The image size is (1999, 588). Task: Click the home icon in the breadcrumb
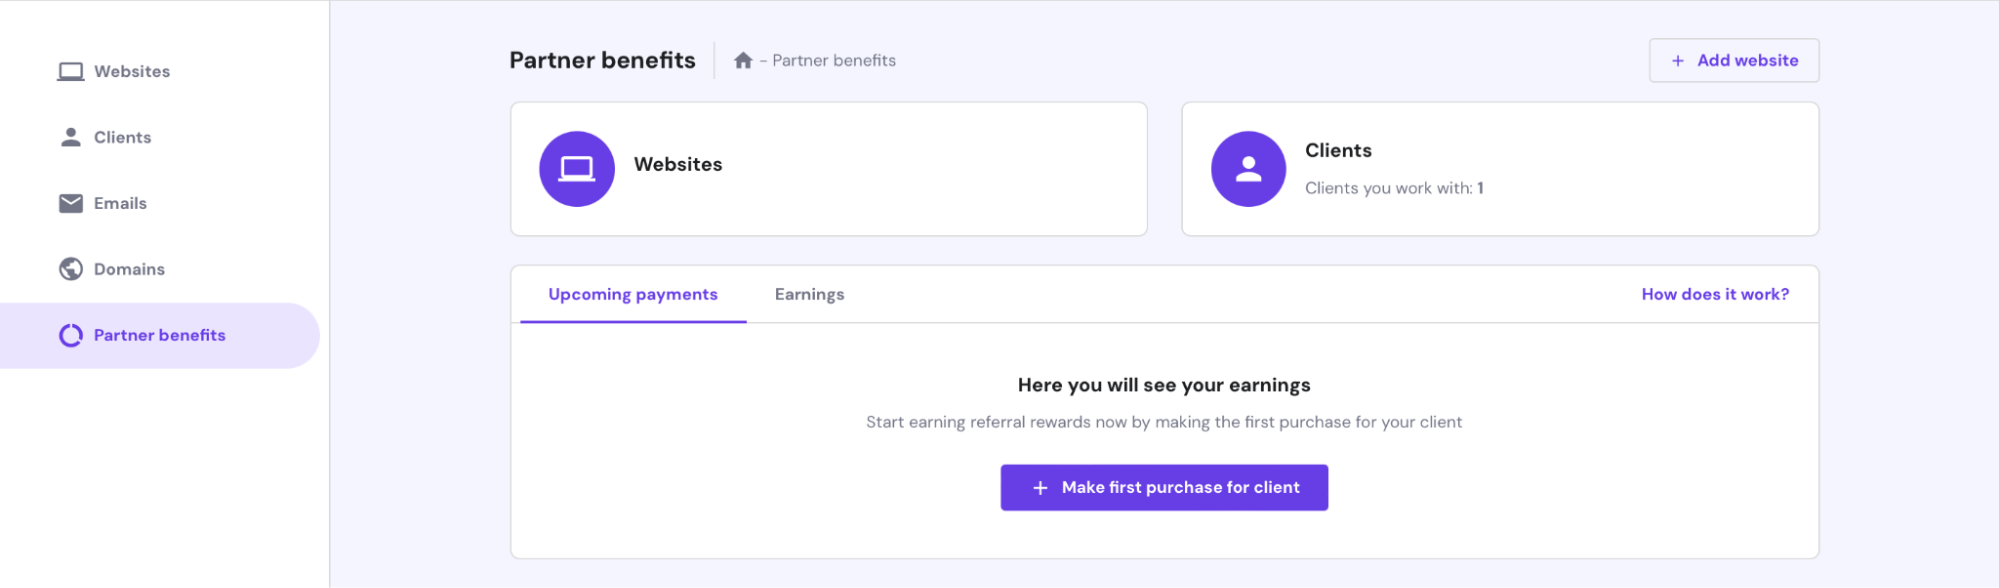[743, 60]
